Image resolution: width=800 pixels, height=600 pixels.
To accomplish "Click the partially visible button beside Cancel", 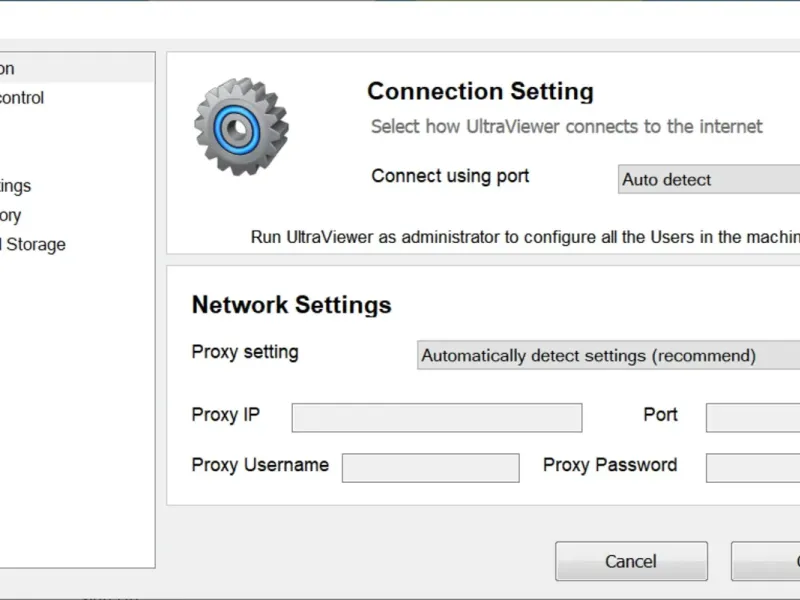I will coord(767,561).
